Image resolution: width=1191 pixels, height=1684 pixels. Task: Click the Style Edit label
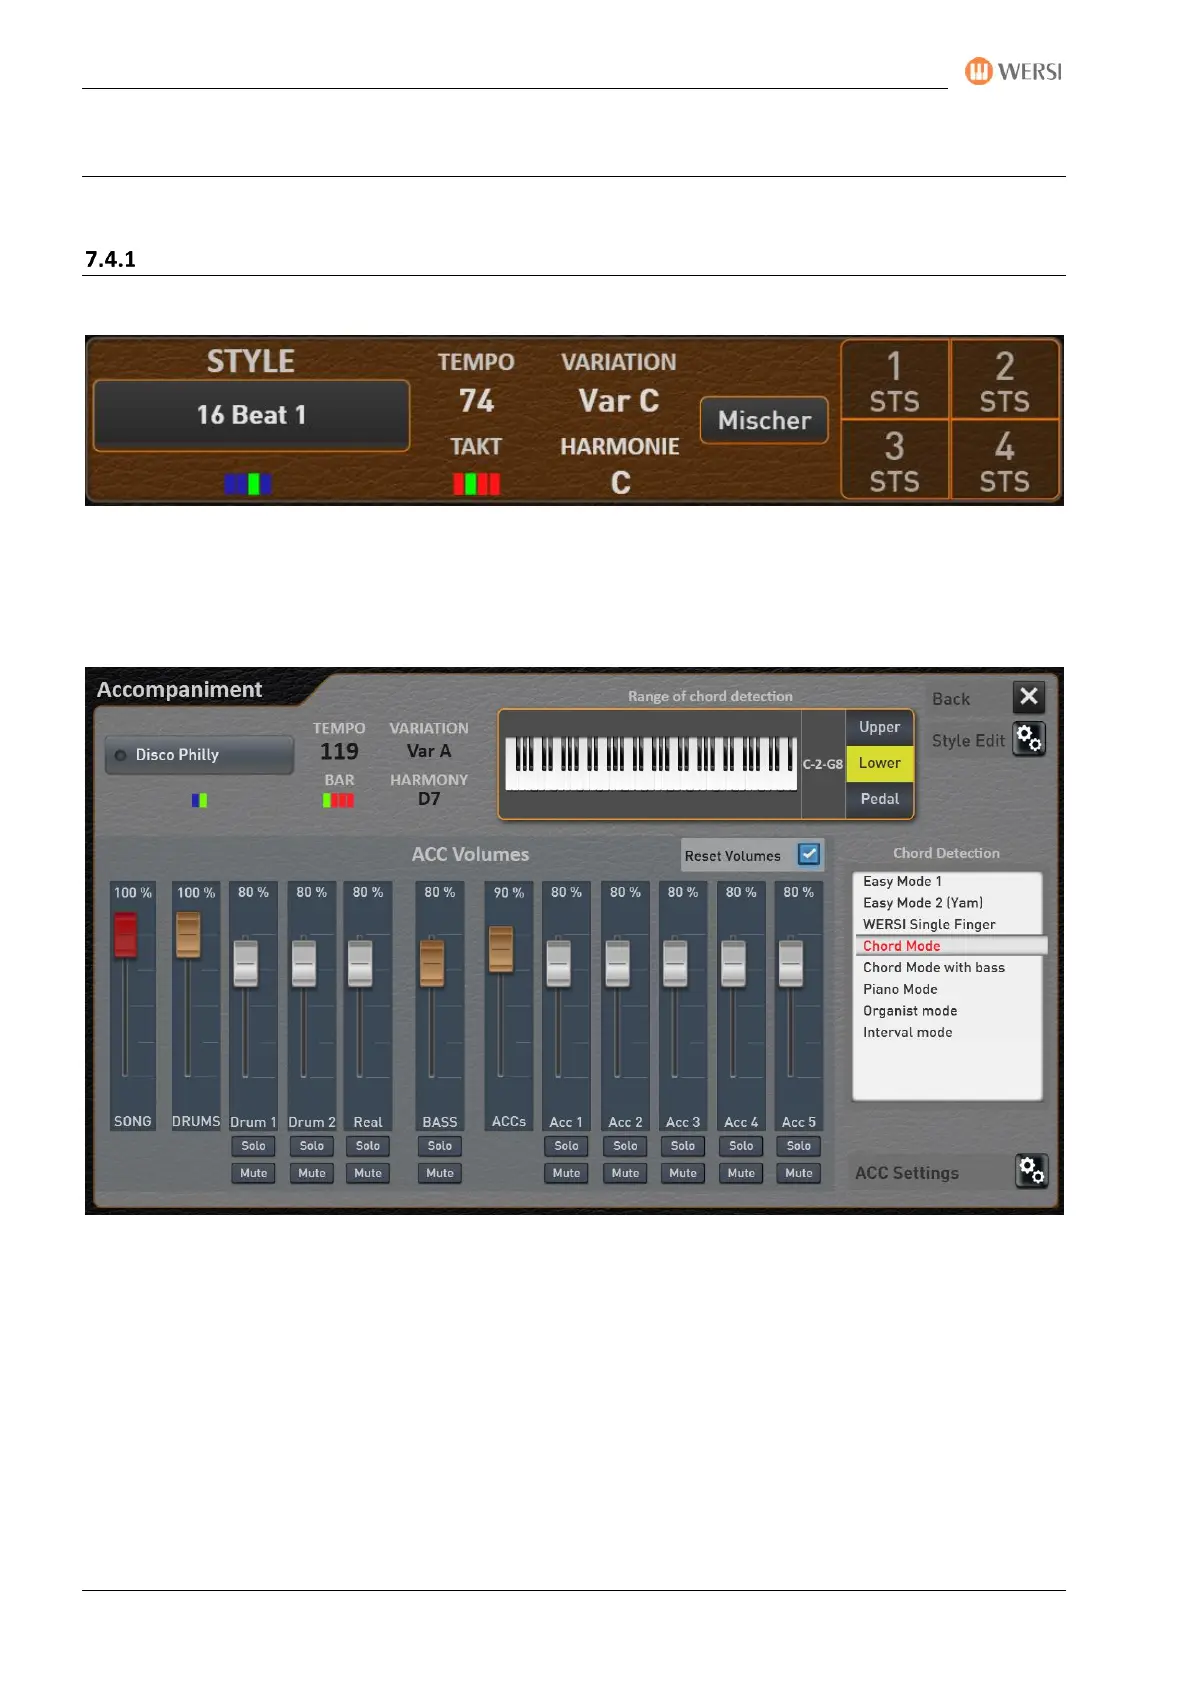click(x=968, y=741)
